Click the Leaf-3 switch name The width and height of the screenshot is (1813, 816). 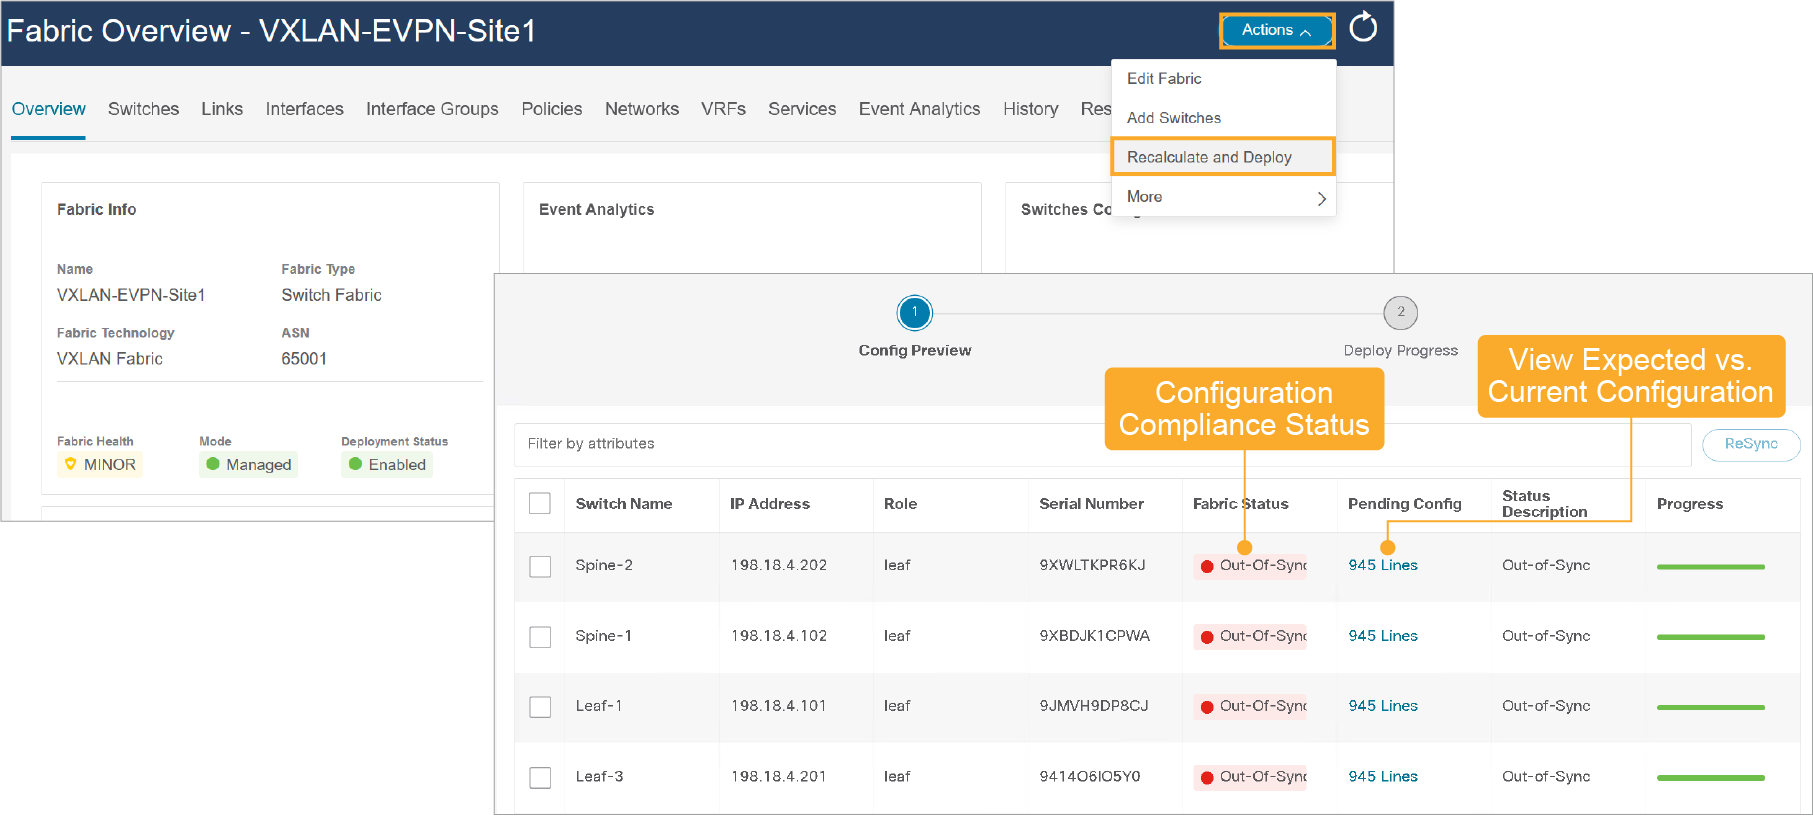coord(599,777)
